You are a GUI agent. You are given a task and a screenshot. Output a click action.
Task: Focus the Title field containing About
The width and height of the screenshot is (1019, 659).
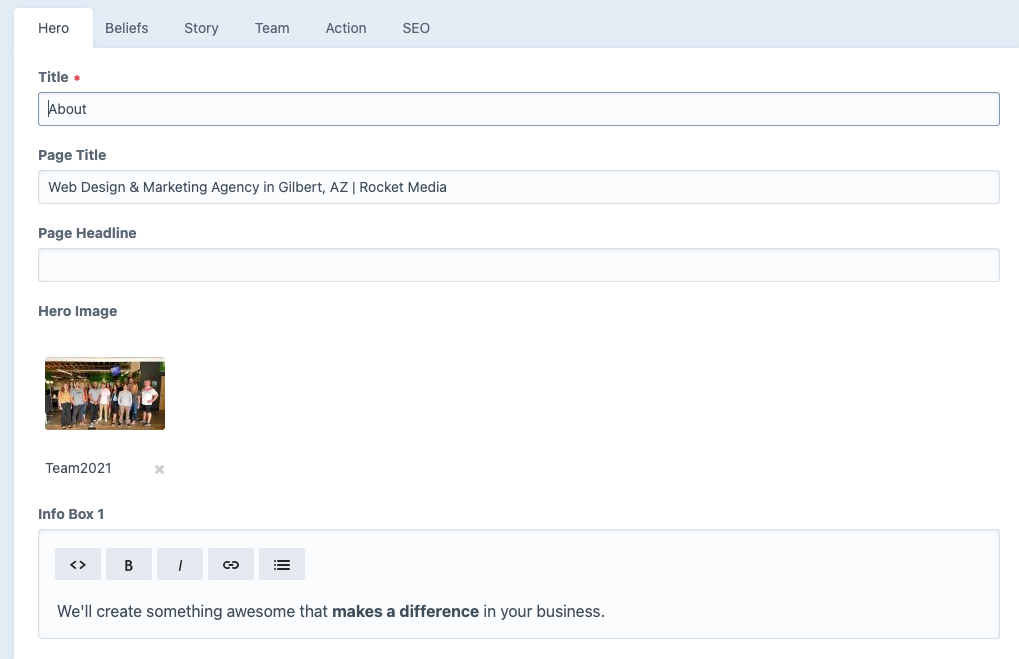tap(518, 109)
